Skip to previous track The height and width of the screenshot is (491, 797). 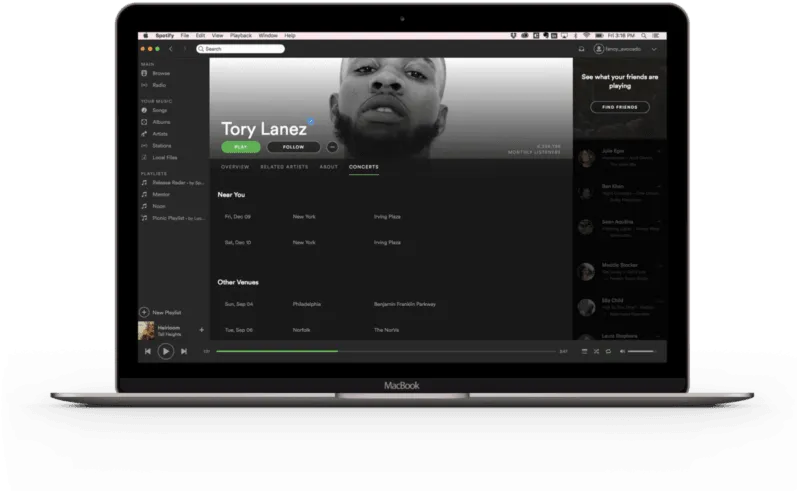147,351
